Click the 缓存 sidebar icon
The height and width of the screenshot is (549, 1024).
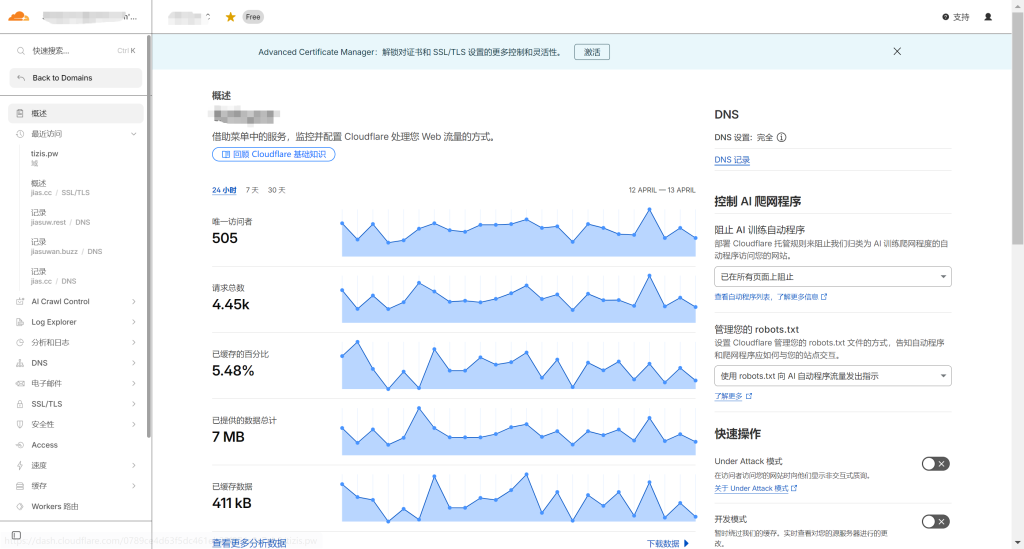(20, 486)
